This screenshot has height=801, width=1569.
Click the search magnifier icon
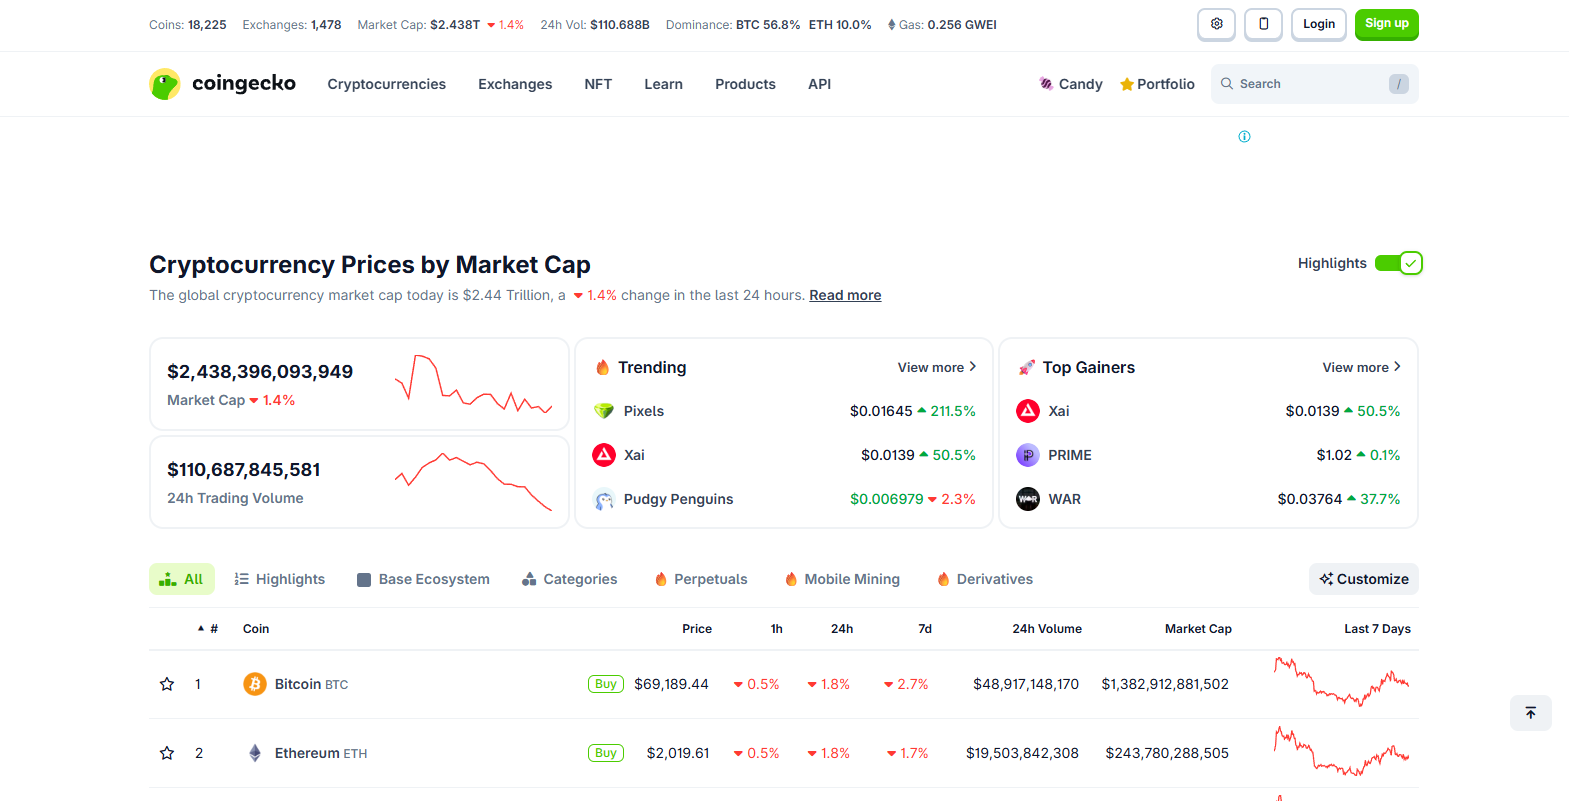pyautogui.click(x=1227, y=84)
